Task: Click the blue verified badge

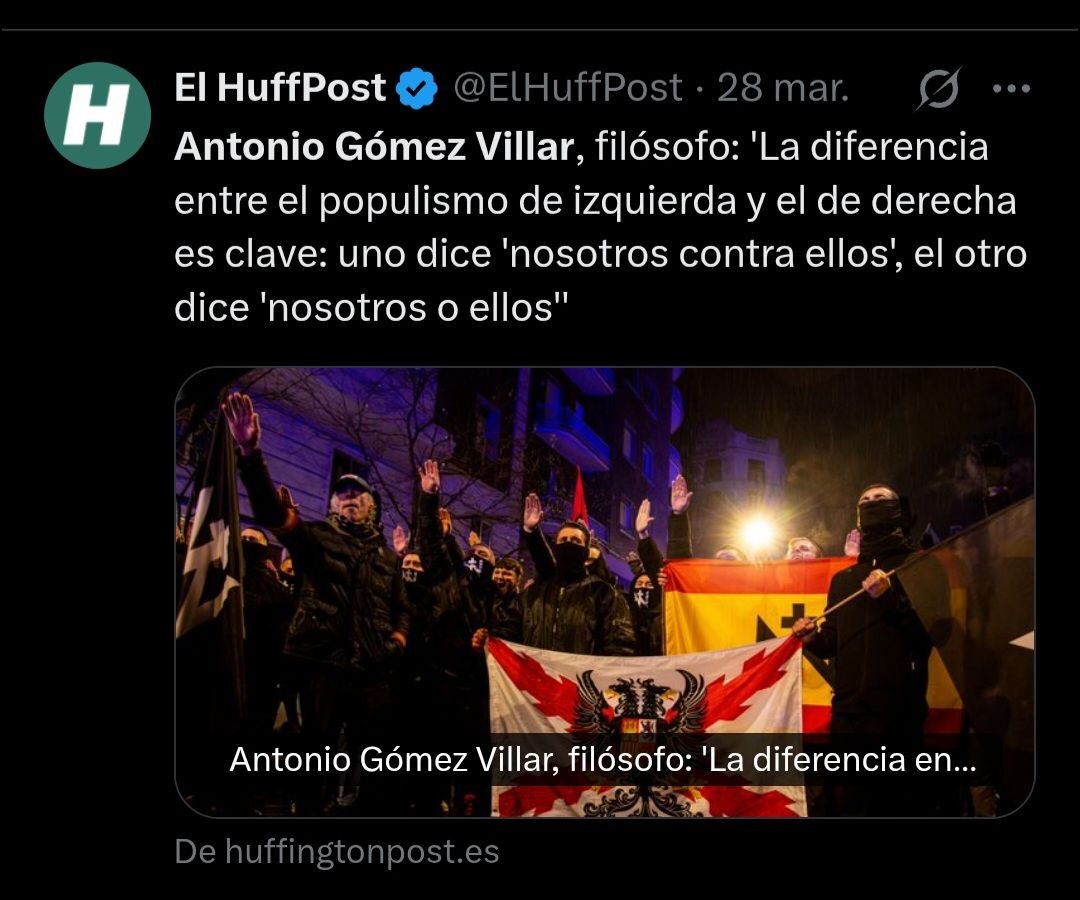Action: point(416,88)
